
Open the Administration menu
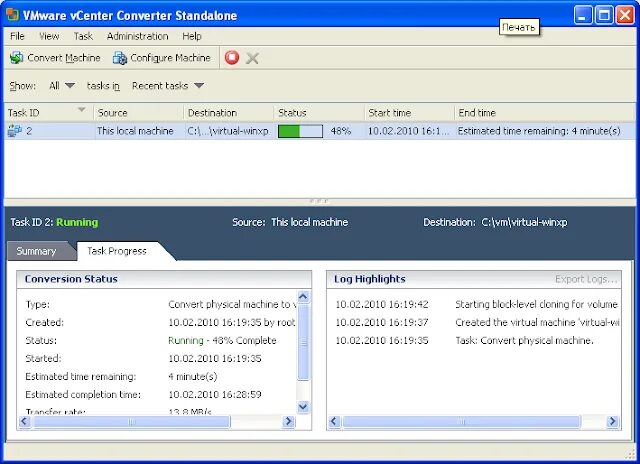click(138, 36)
